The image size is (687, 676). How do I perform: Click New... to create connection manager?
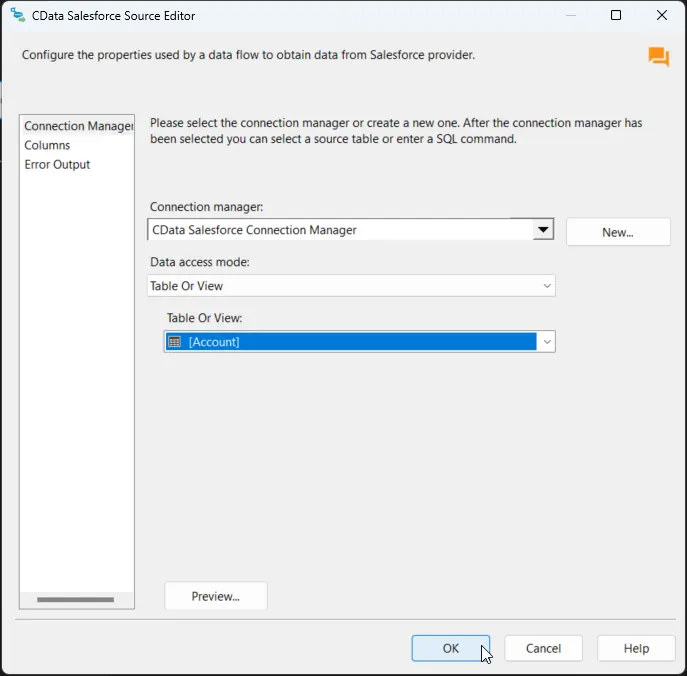tap(618, 232)
